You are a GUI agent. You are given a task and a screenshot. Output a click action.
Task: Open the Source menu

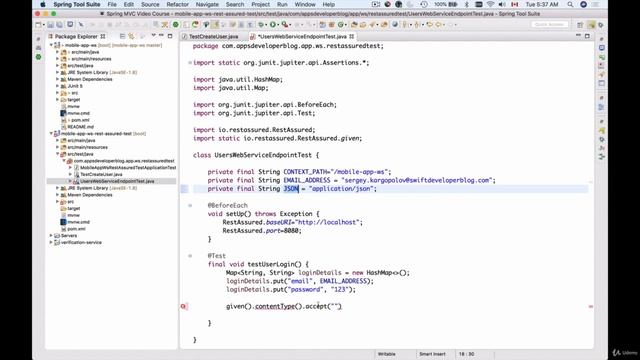pyautogui.click(x=150, y=4)
